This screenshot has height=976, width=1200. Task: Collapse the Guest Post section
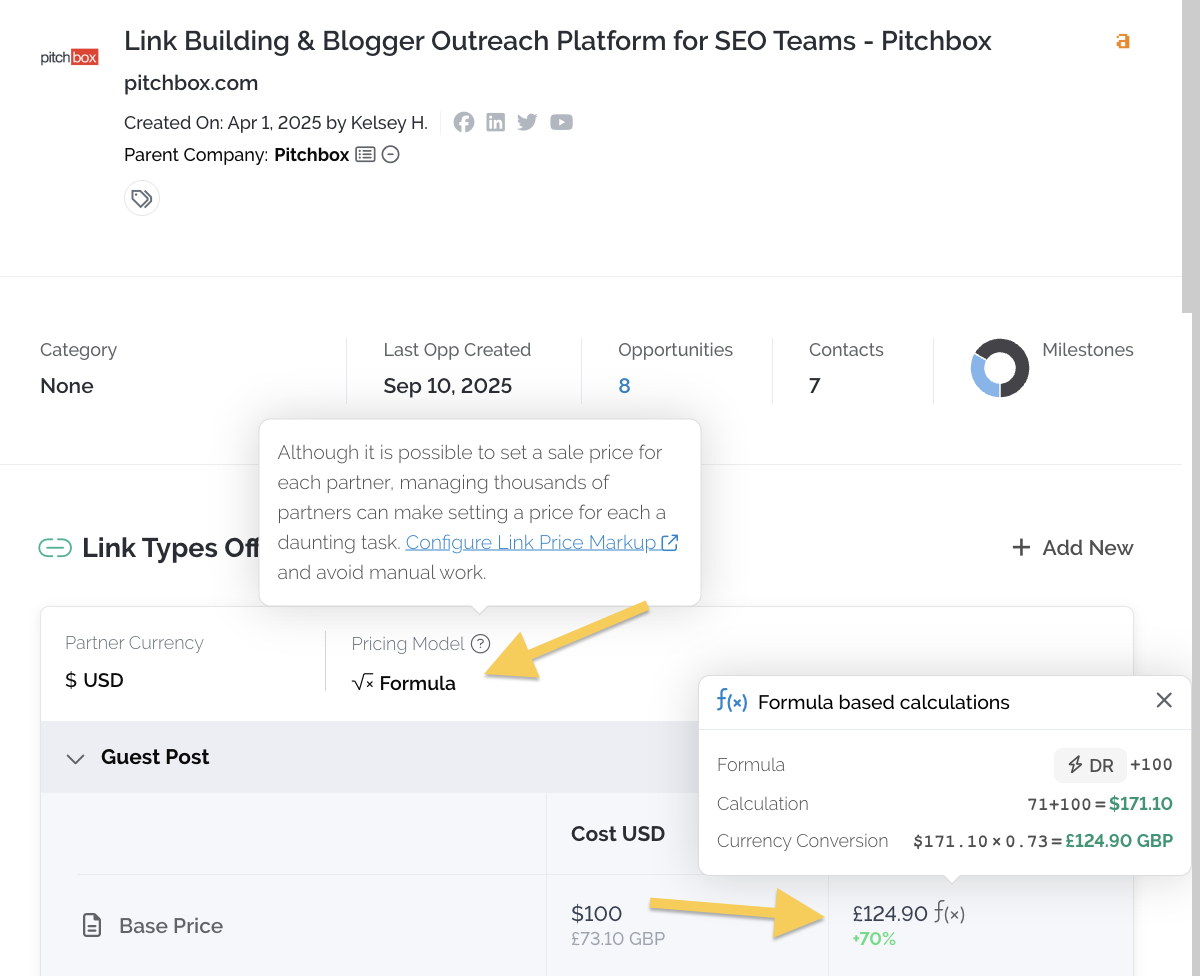(x=75, y=758)
